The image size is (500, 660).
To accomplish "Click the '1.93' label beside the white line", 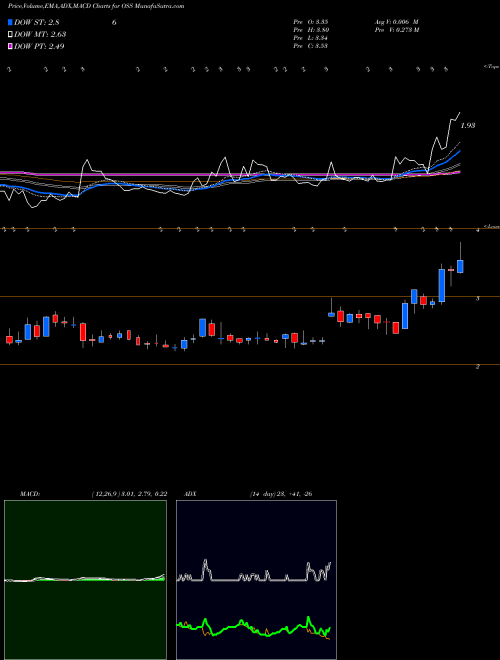I will coord(468,125).
